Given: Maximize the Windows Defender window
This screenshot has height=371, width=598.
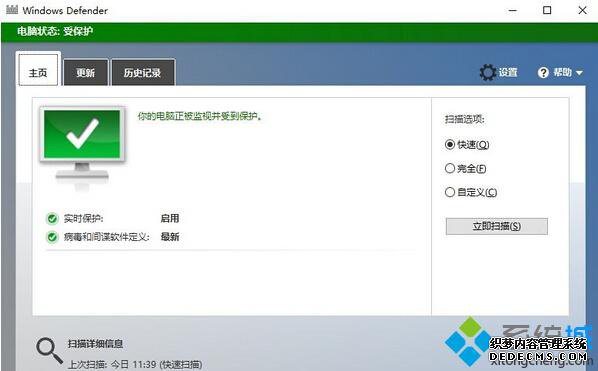Looking at the screenshot, I should (547, 10).
